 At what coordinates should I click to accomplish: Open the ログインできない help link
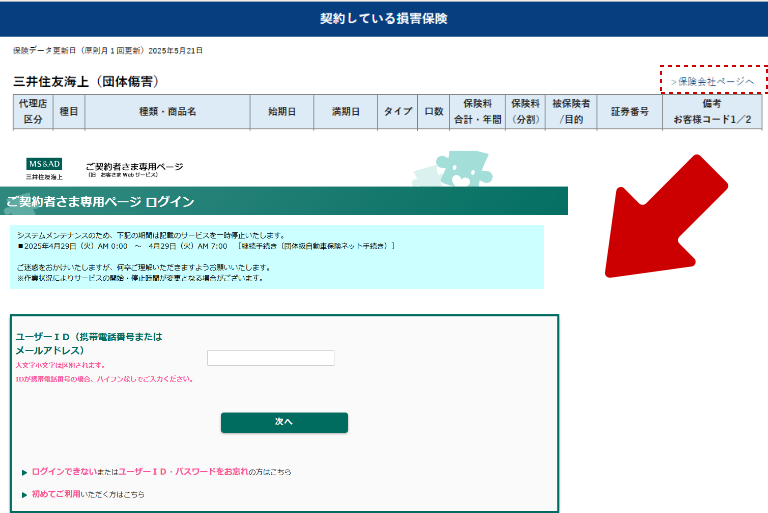pos(64,471)
